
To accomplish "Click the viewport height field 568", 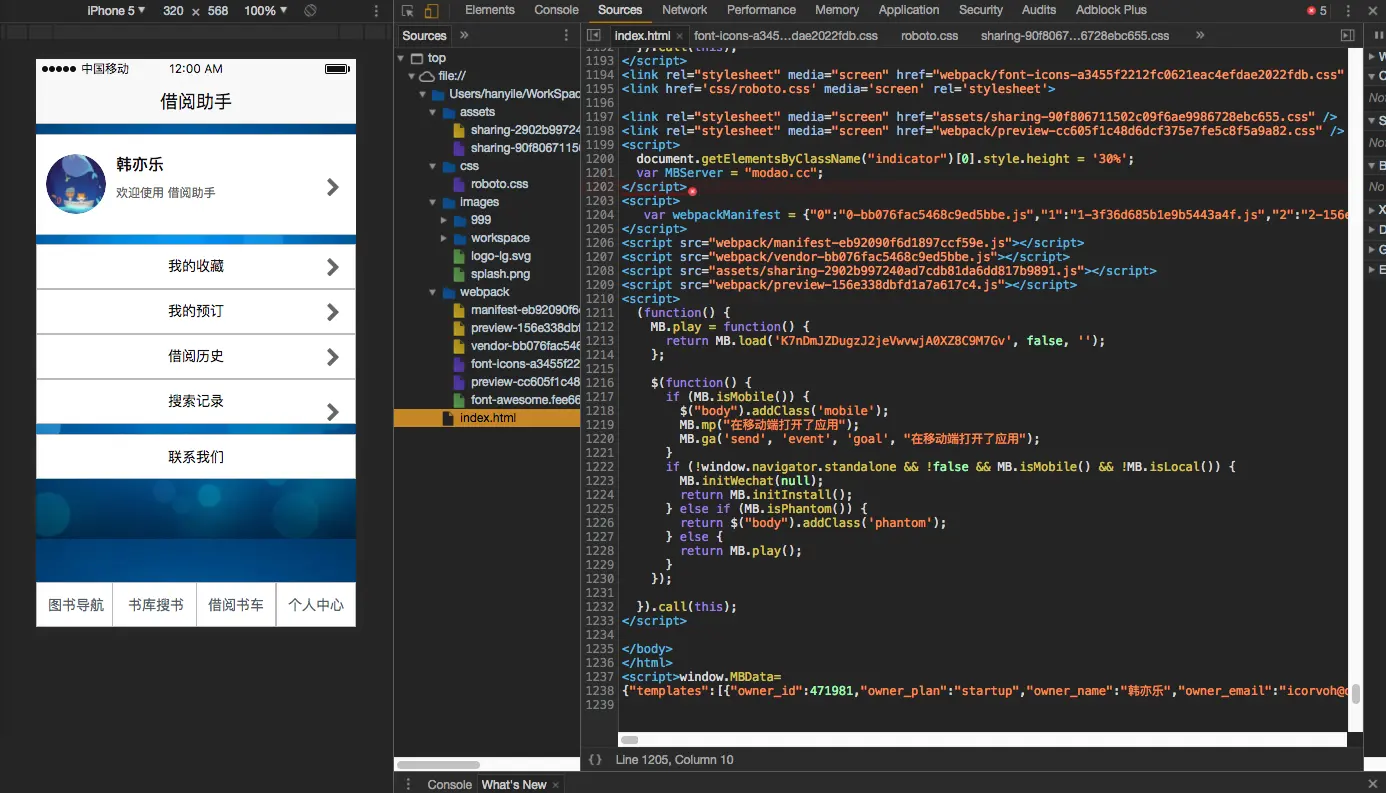I will pyautogui.click(x=218, y=11).
